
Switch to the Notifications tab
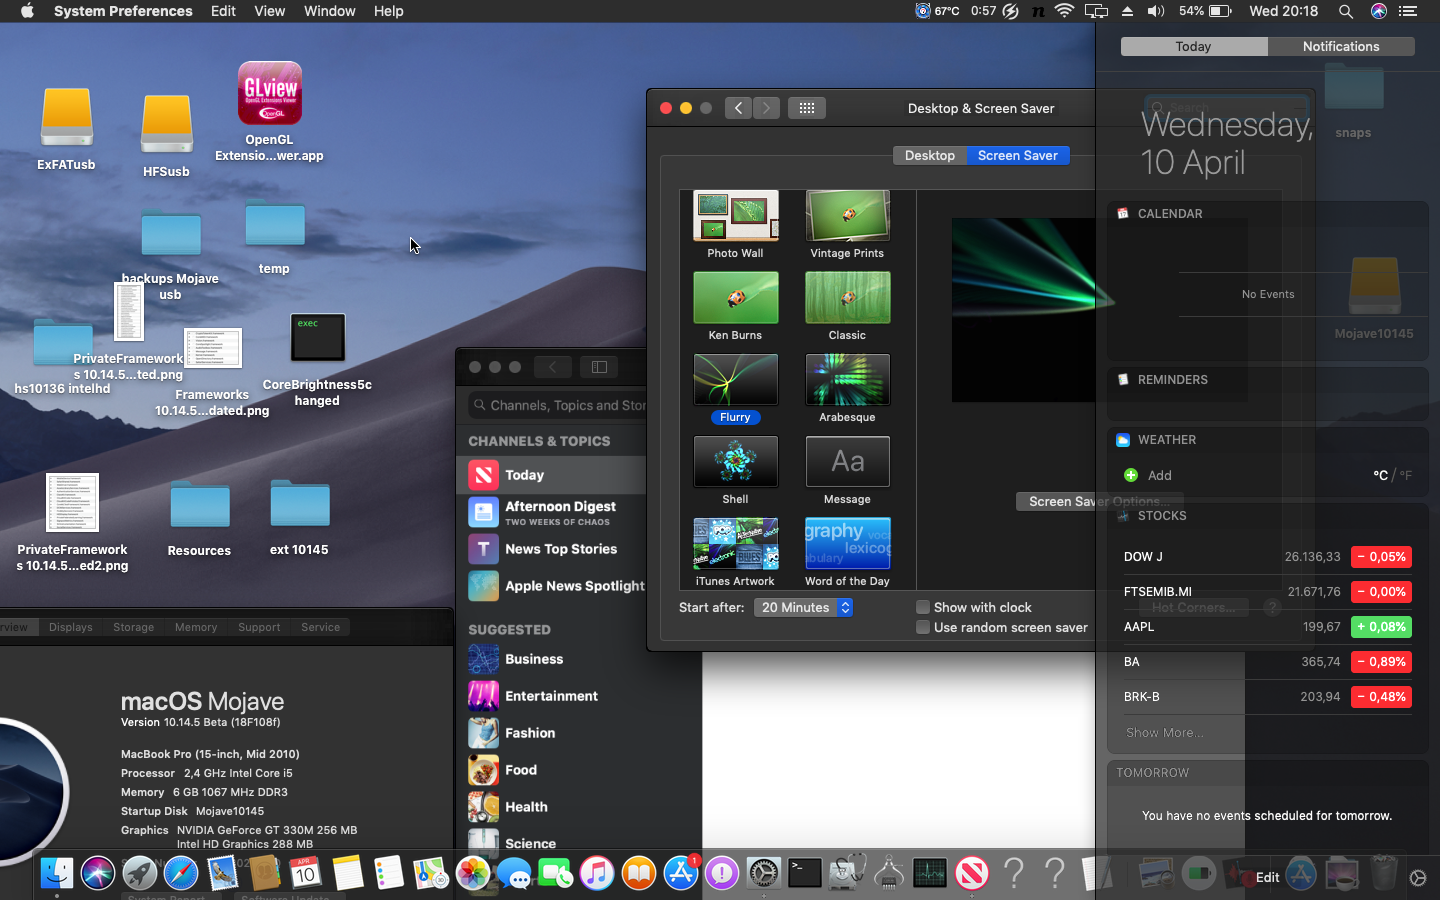click(1341, 47)
